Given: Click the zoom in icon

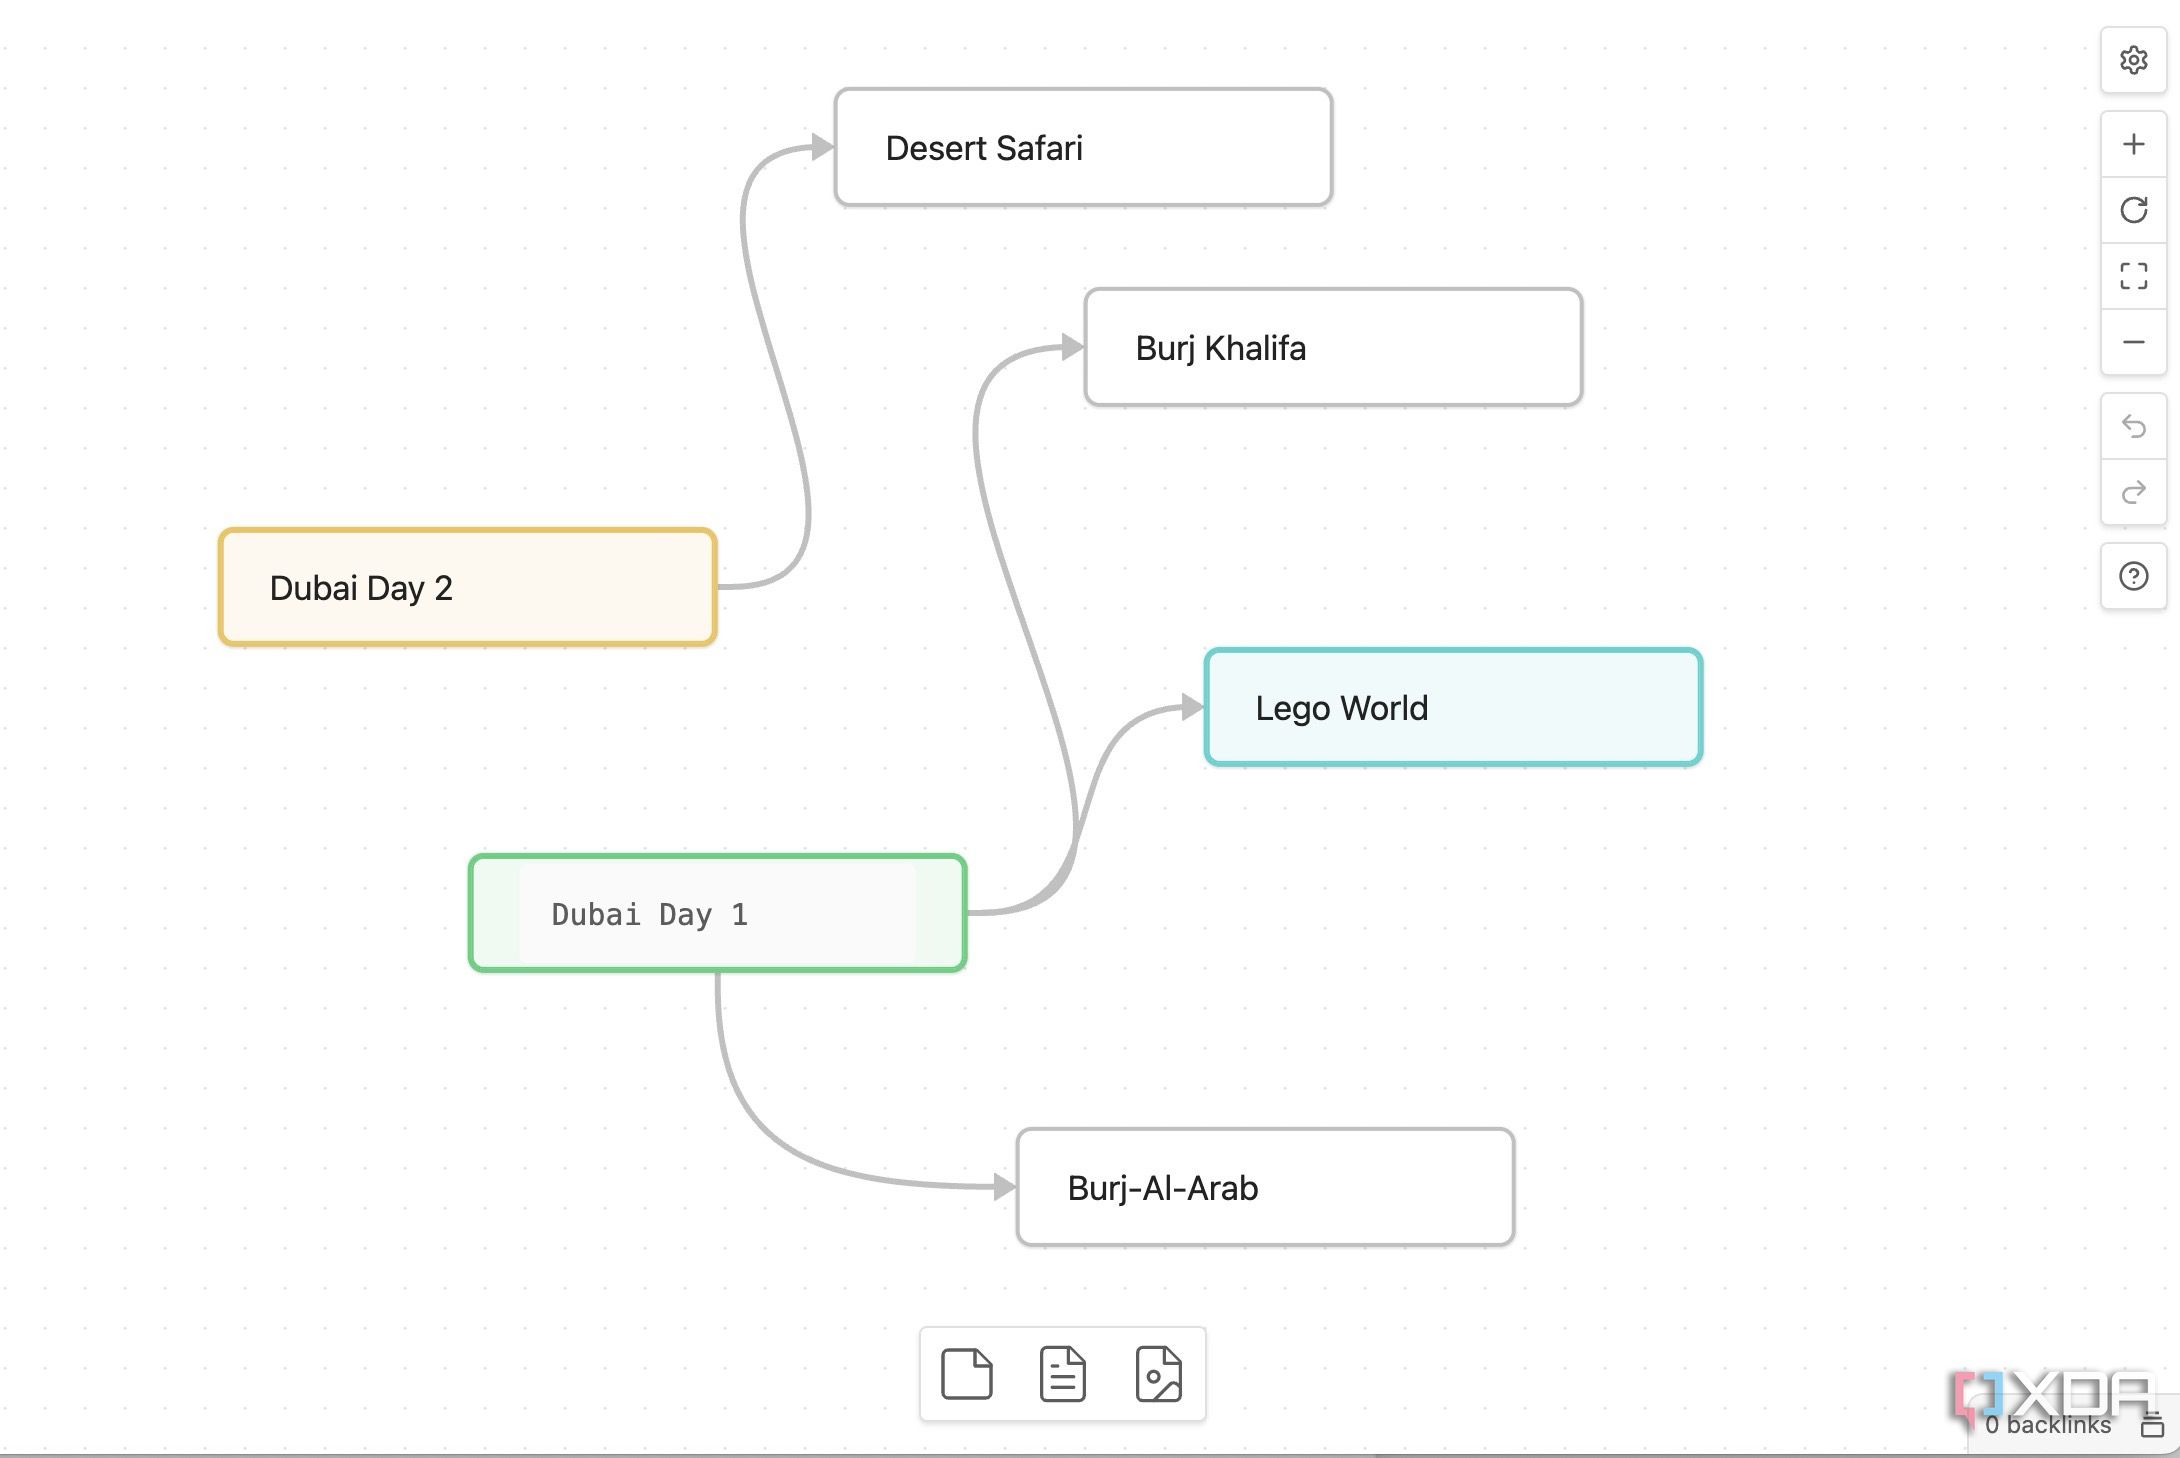Looking at the screenshot, I should (x=2133, y=143).
